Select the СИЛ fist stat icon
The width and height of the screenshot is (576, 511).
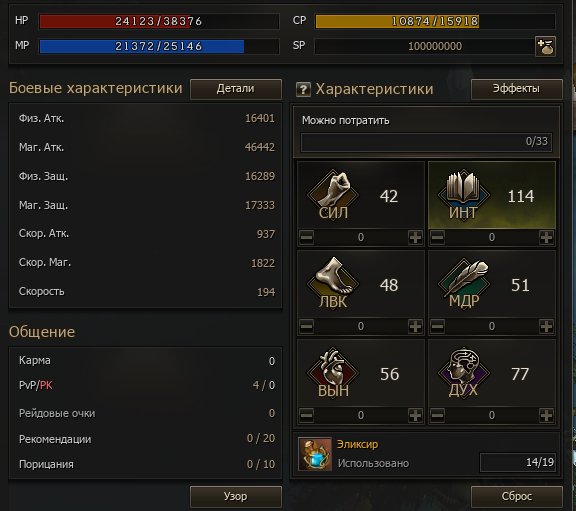(333, 194)
